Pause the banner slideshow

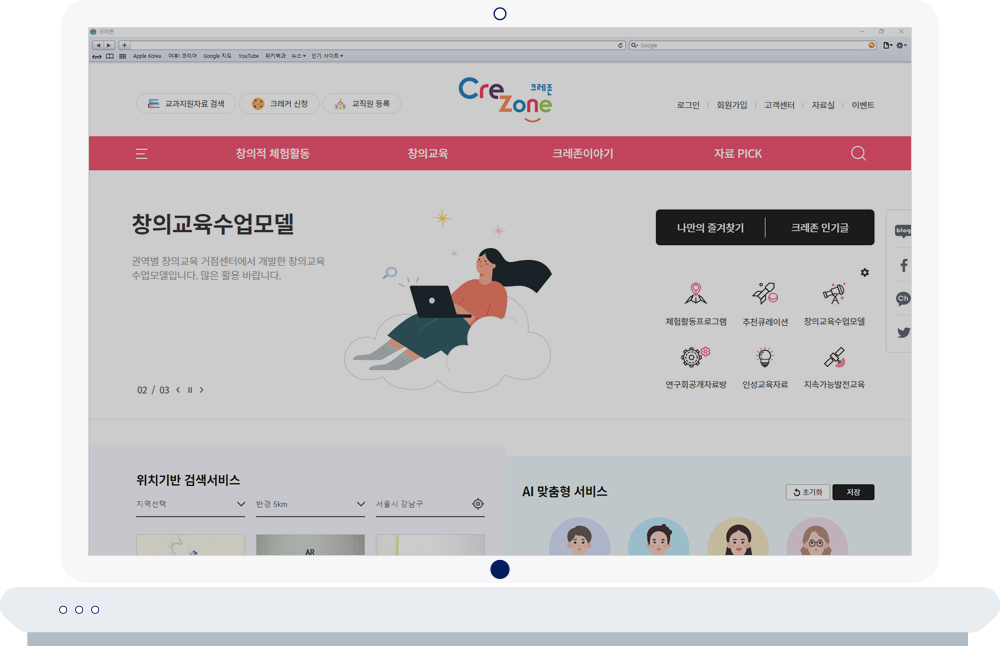(x=190, y=390)
